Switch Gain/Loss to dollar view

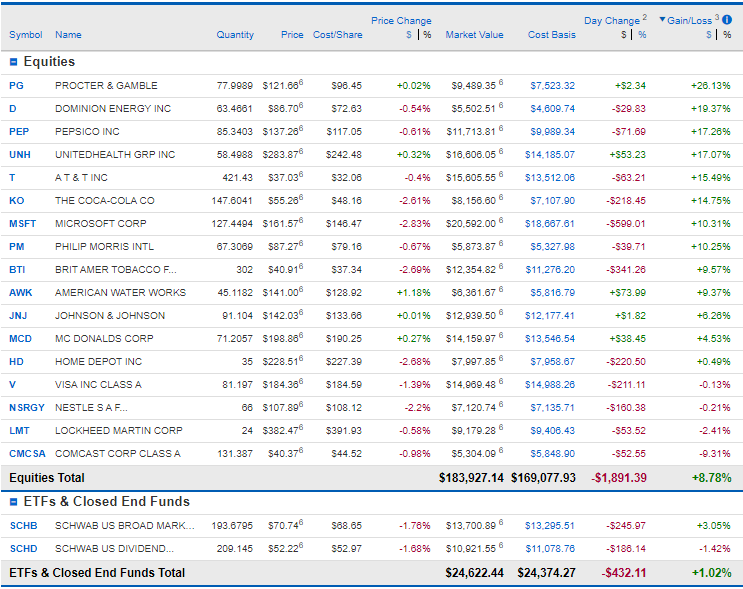coord(708,35)
